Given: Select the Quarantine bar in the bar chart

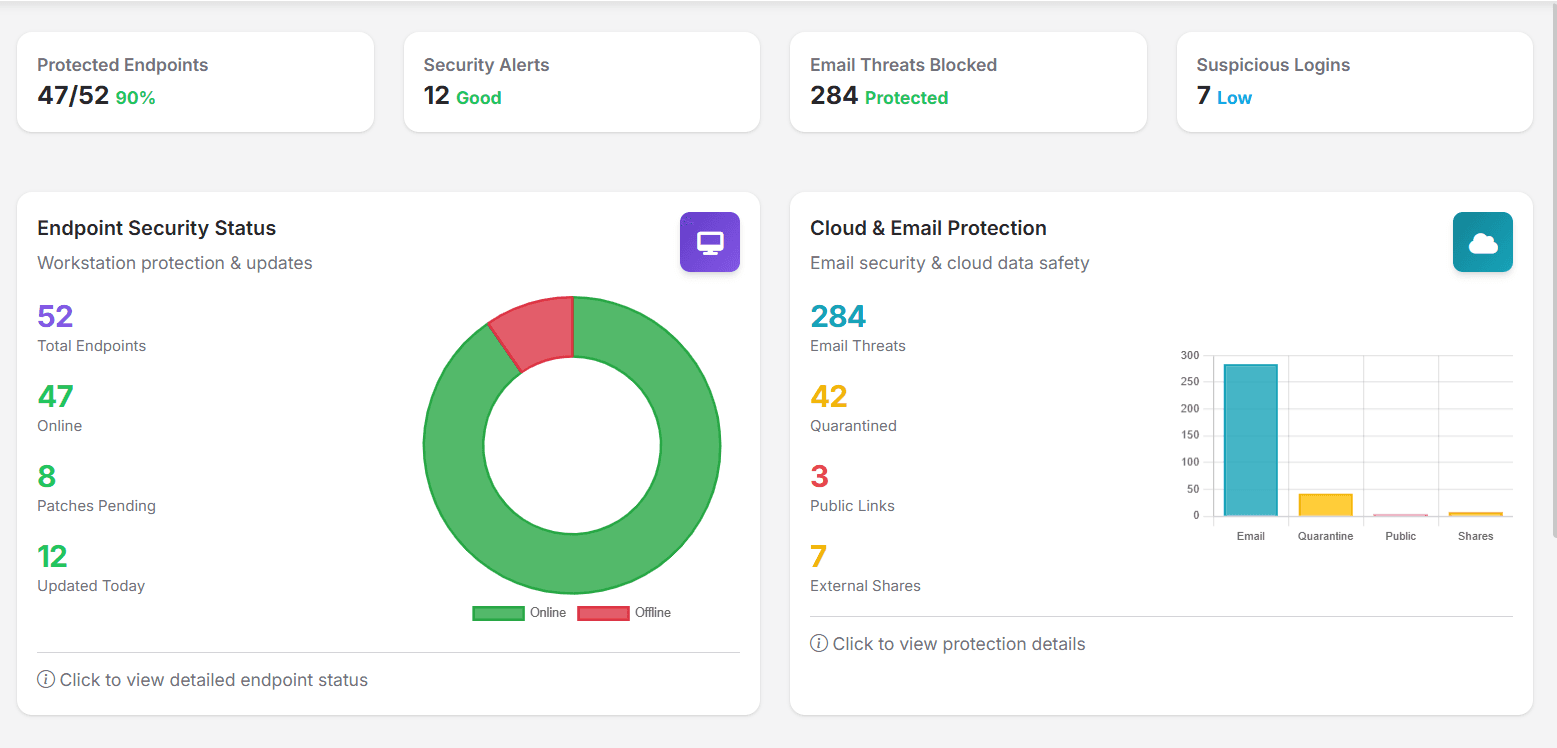Looking at the screenshot, I should click(x=1325, y=502).
